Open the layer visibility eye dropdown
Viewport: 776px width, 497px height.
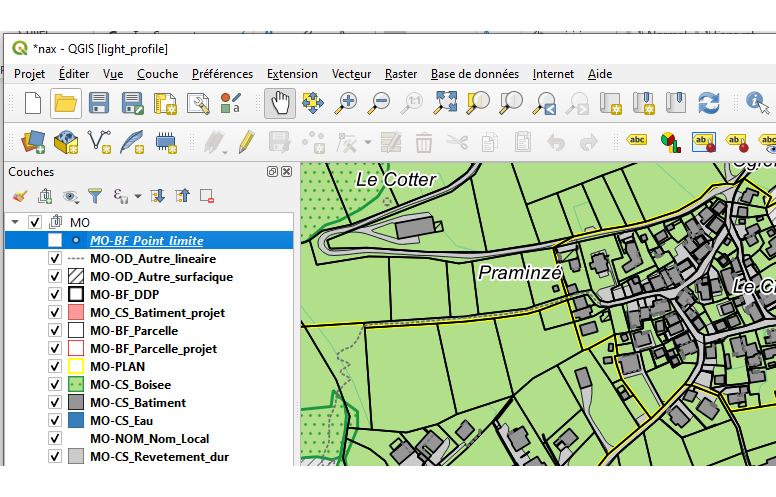[x=71, y=196]
